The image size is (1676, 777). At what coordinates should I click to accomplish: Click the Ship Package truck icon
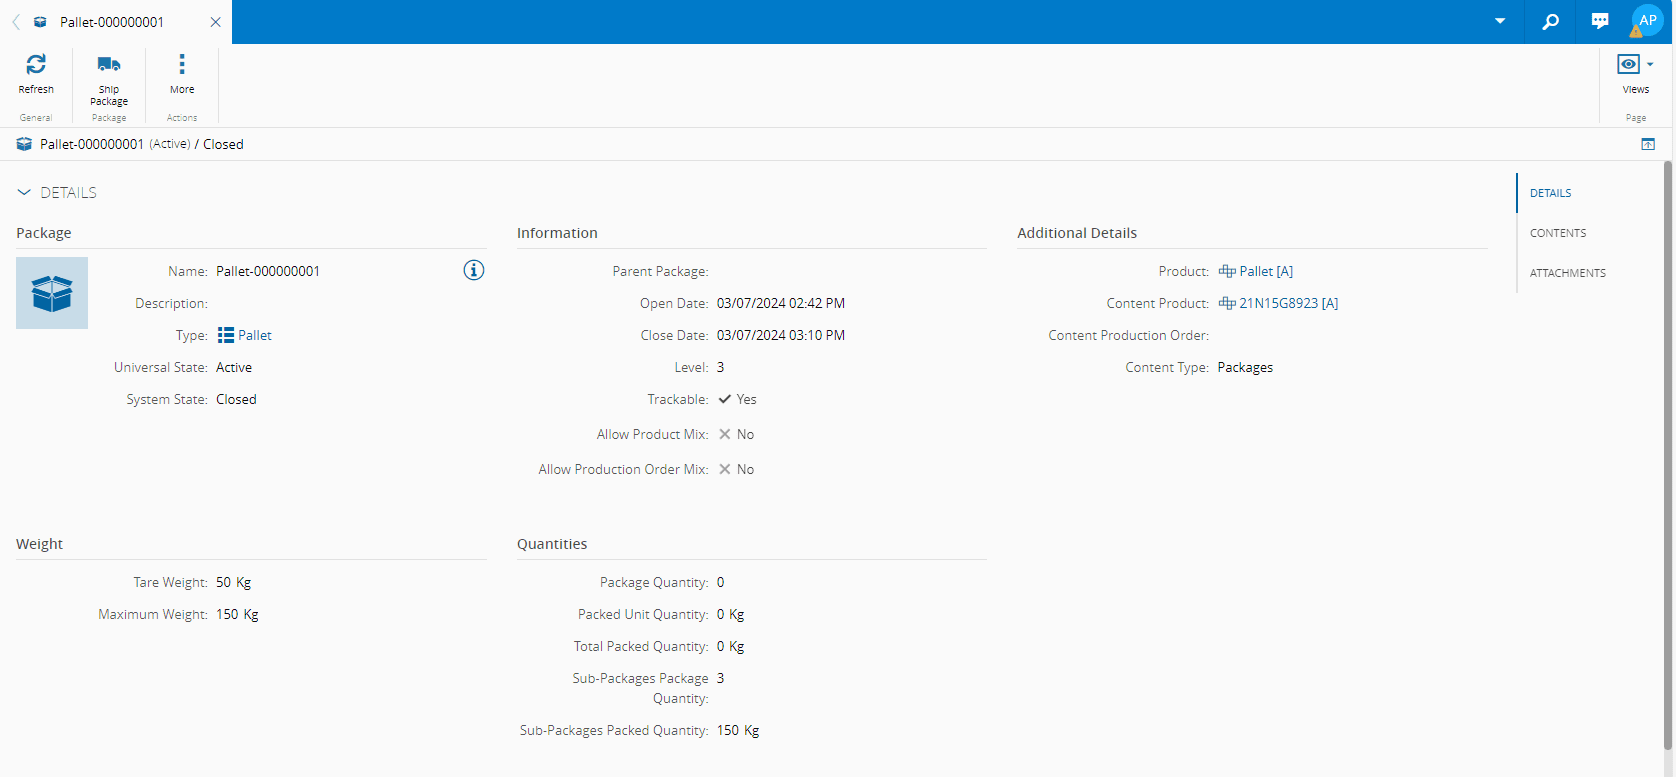109,65
